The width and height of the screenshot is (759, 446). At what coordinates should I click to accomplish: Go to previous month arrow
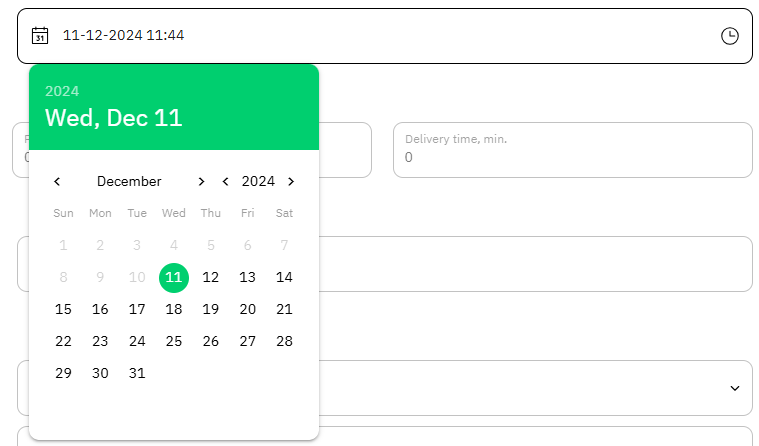[57, 181]
